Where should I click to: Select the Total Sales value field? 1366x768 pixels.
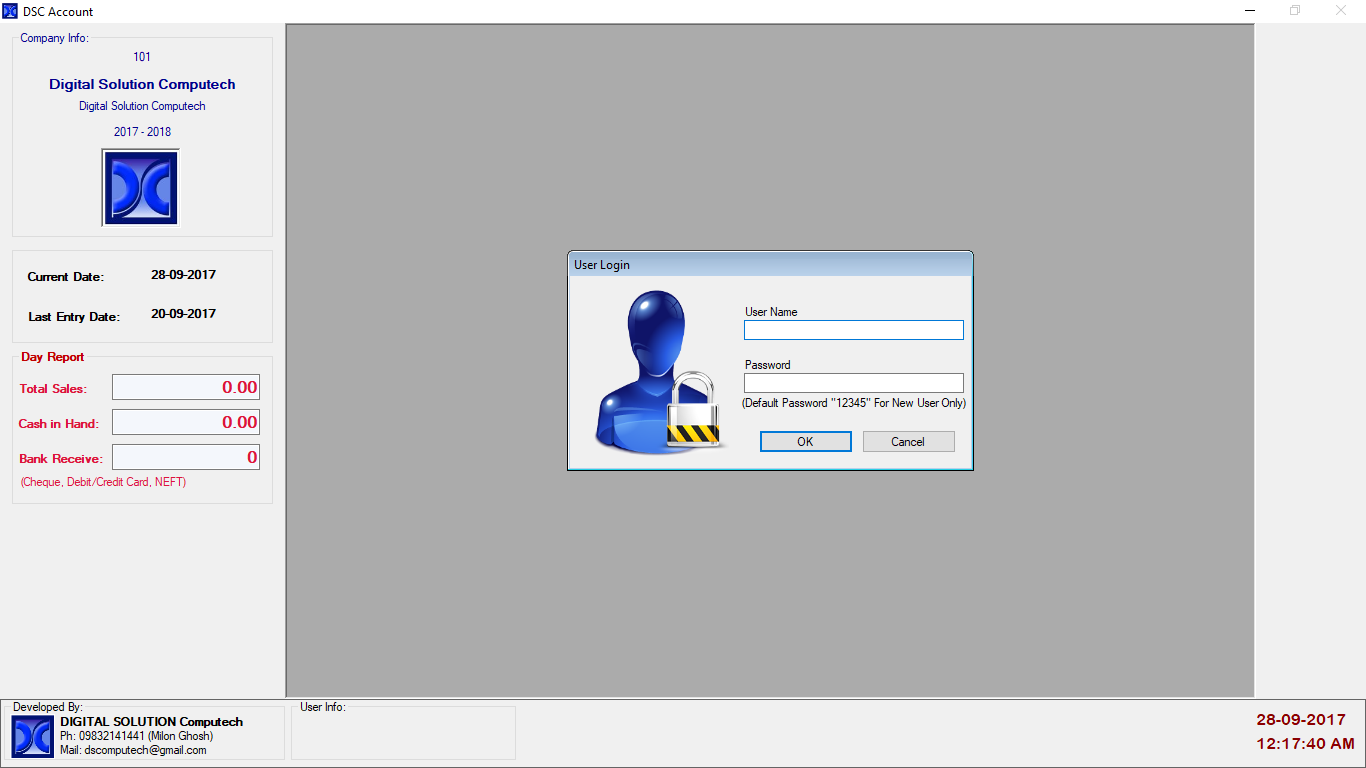pos(186,388)
